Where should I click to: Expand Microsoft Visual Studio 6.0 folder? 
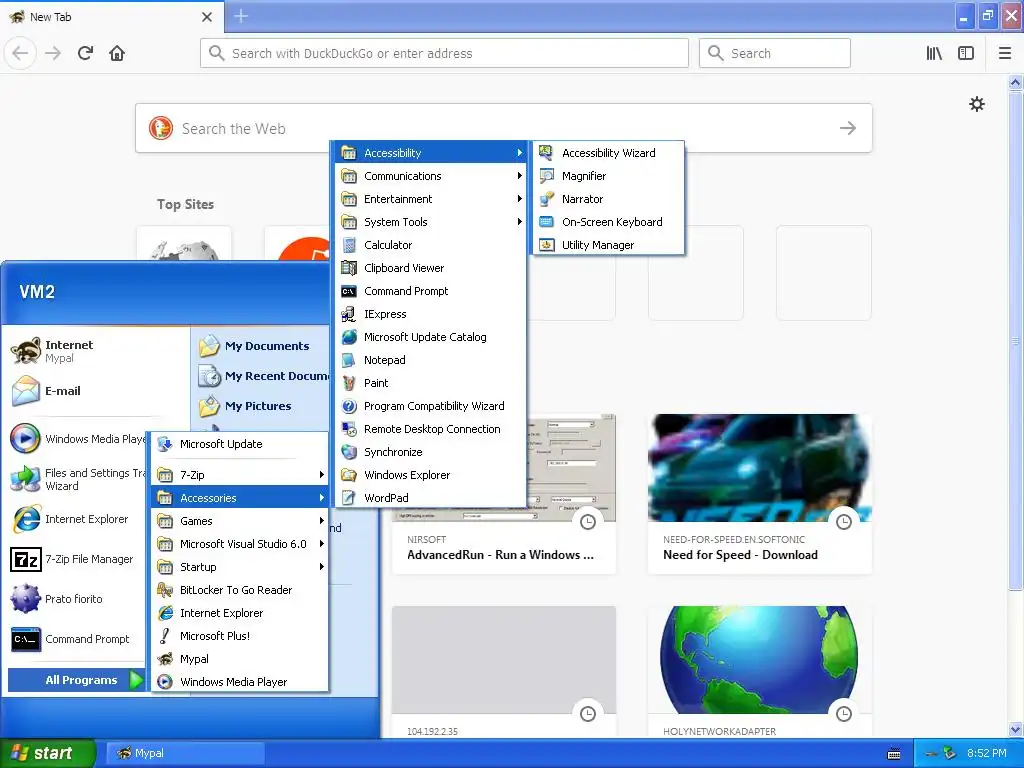tap(240, 544)
